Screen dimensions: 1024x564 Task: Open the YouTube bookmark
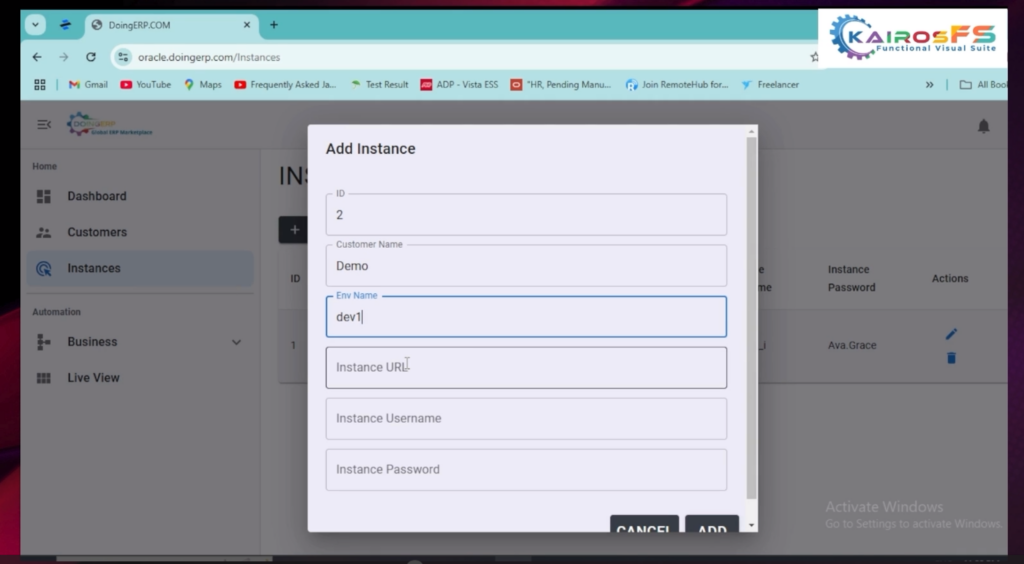coord(146,85)
